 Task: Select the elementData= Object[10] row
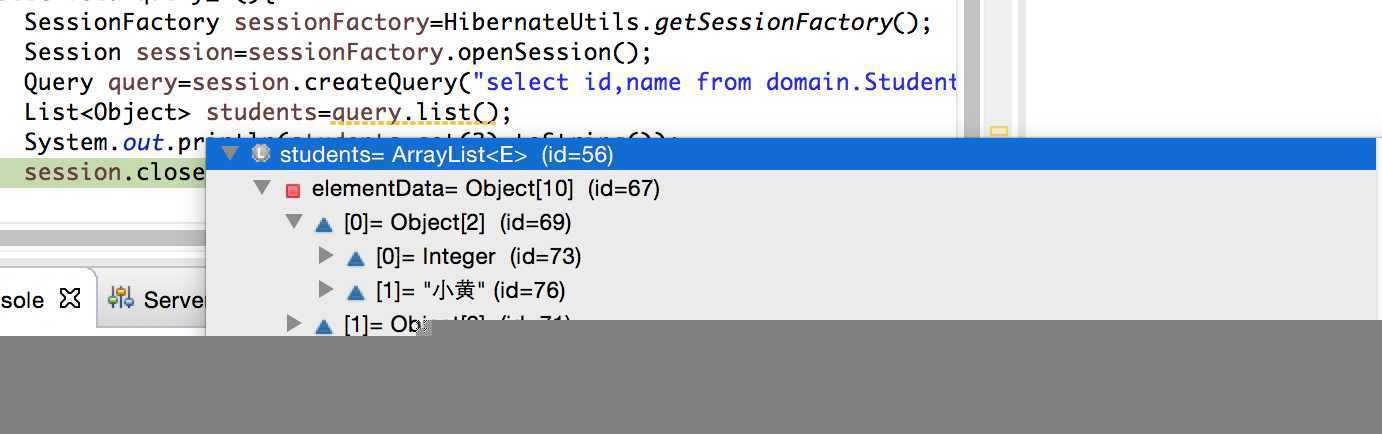click(791, 188)
